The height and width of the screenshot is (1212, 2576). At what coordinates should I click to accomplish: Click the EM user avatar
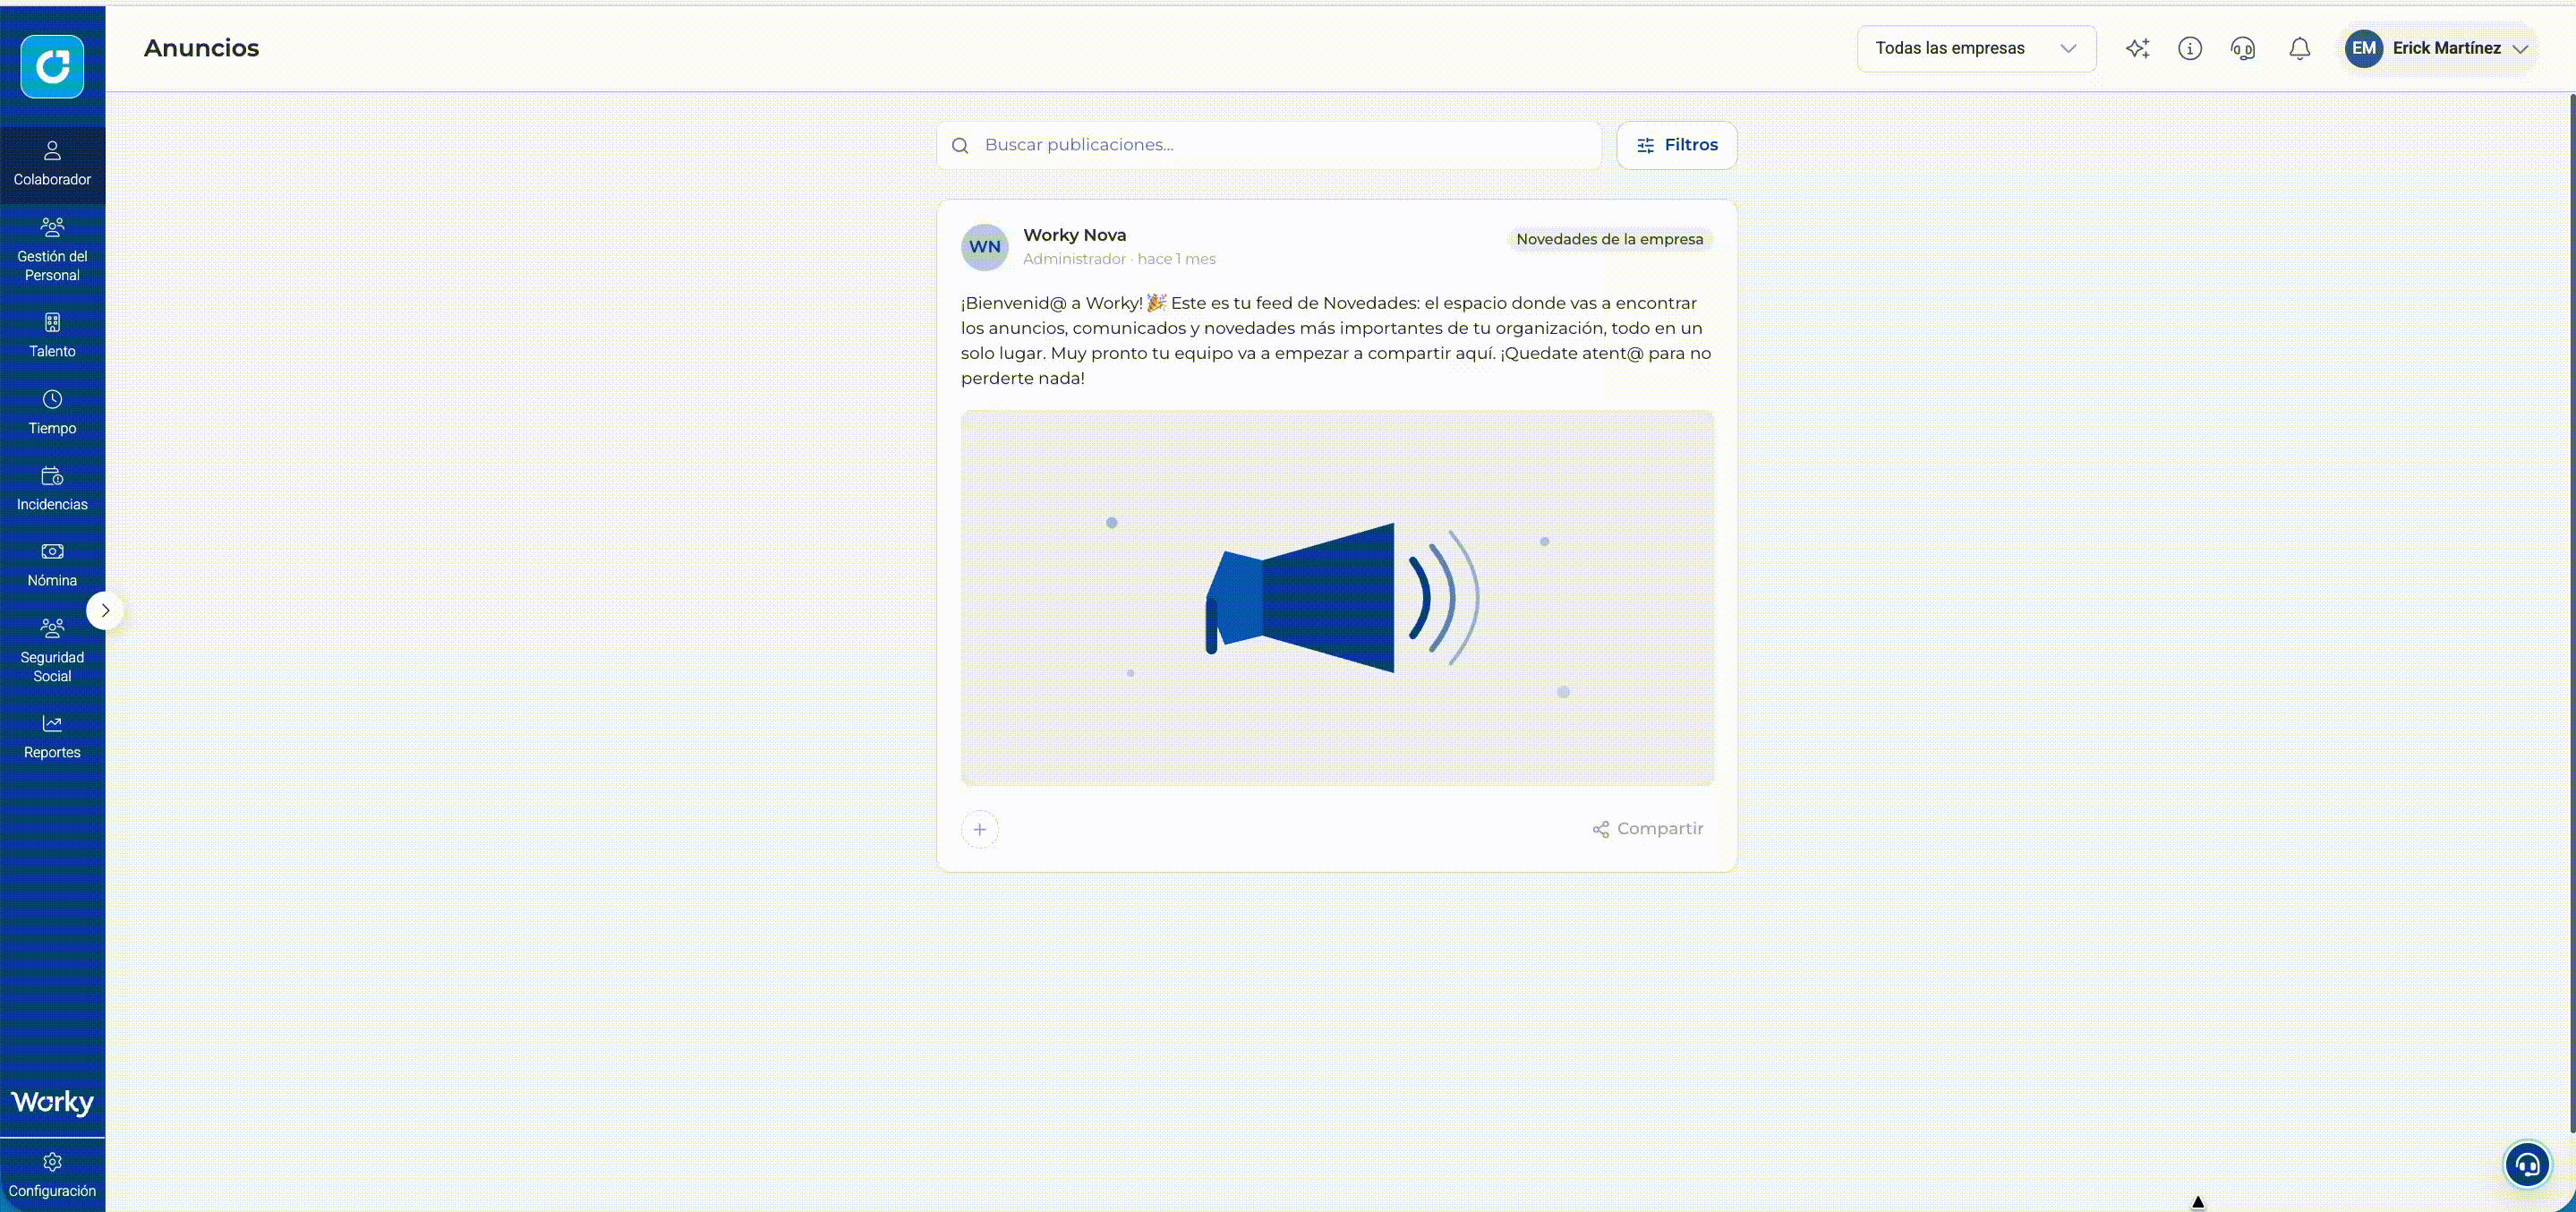pyautogui.click(x=2364, y=48)
